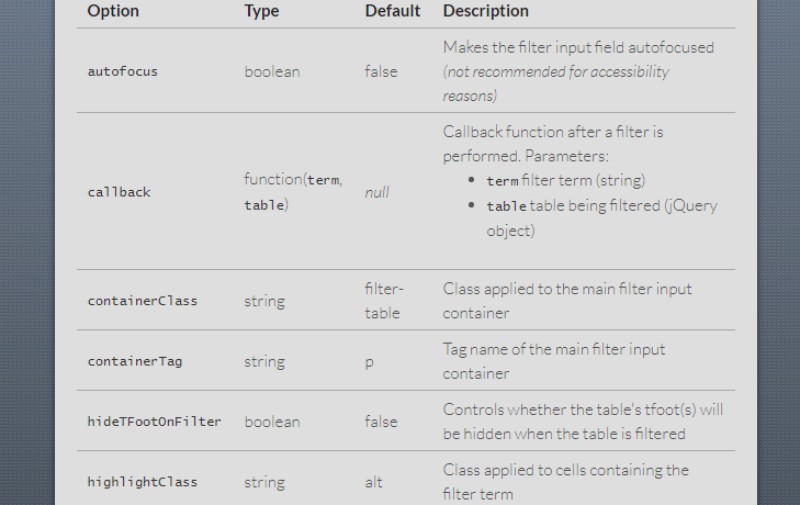Image resolution: width=800 pixels, height=505 pixels.
Task: Click the 'table' bullet in callback description
Action: click(602, 218)
